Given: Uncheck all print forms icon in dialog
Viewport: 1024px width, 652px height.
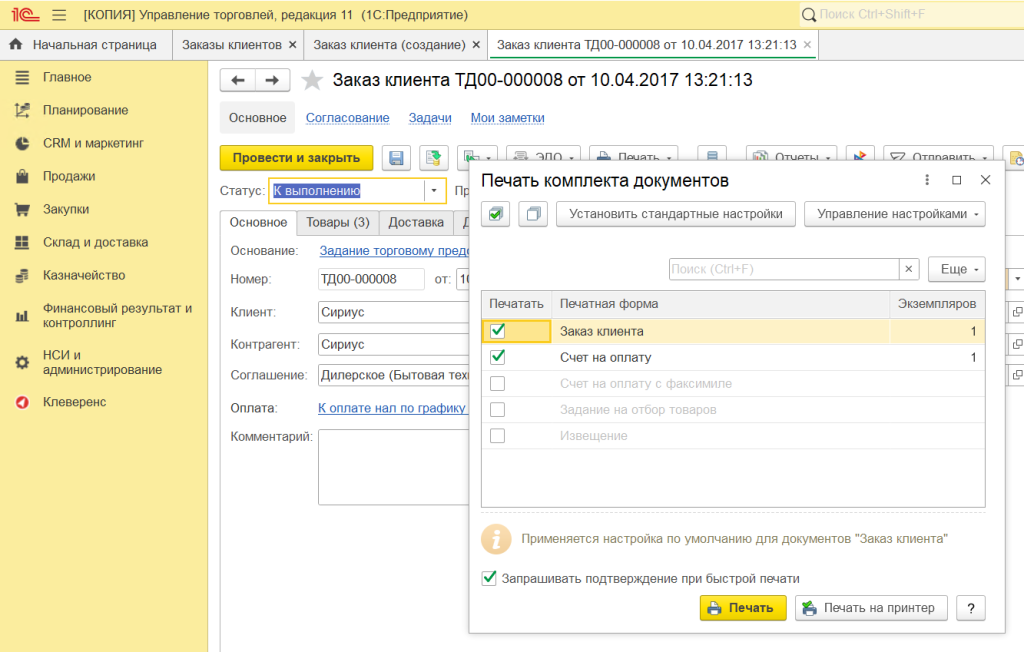Looking at the screenshot, I should pos(533,214).
